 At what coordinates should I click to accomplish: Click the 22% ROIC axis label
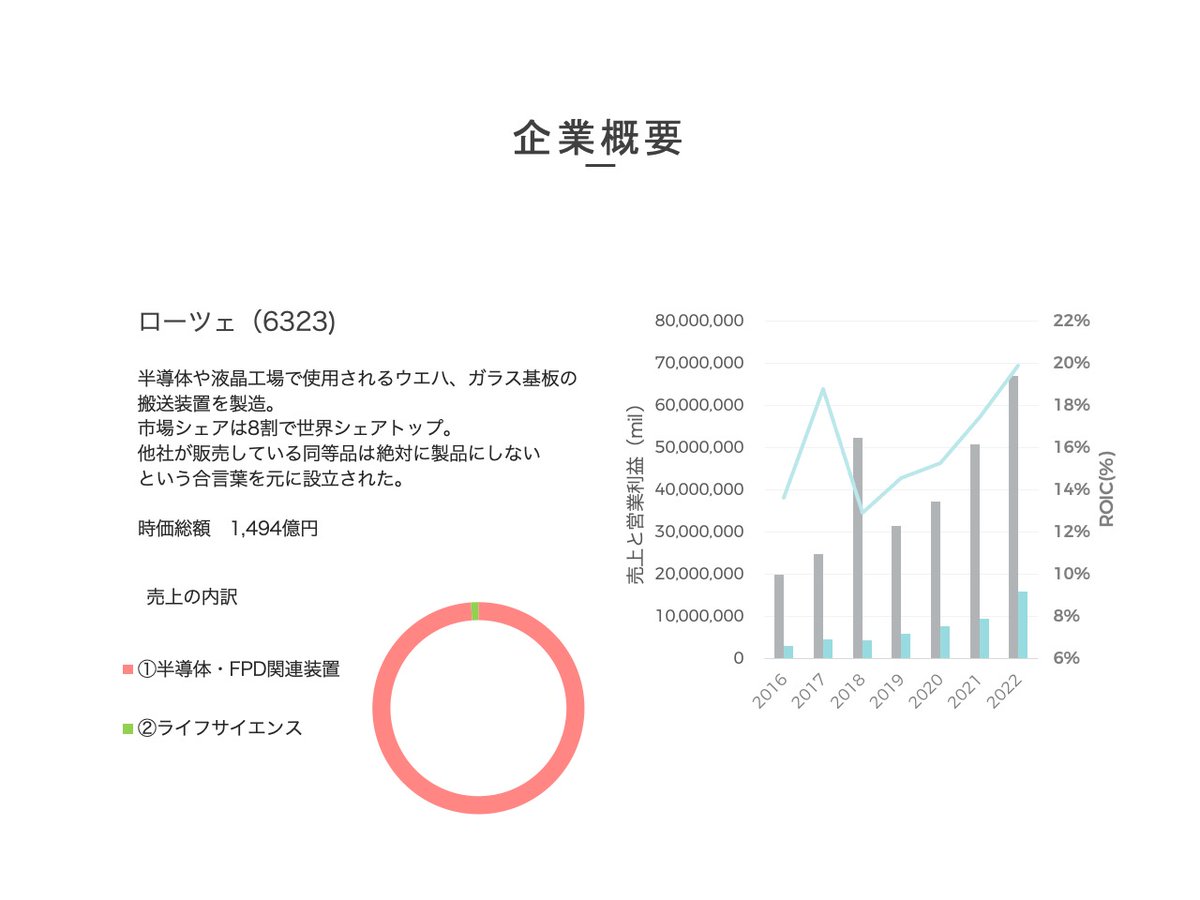[x=1071, y=321]
